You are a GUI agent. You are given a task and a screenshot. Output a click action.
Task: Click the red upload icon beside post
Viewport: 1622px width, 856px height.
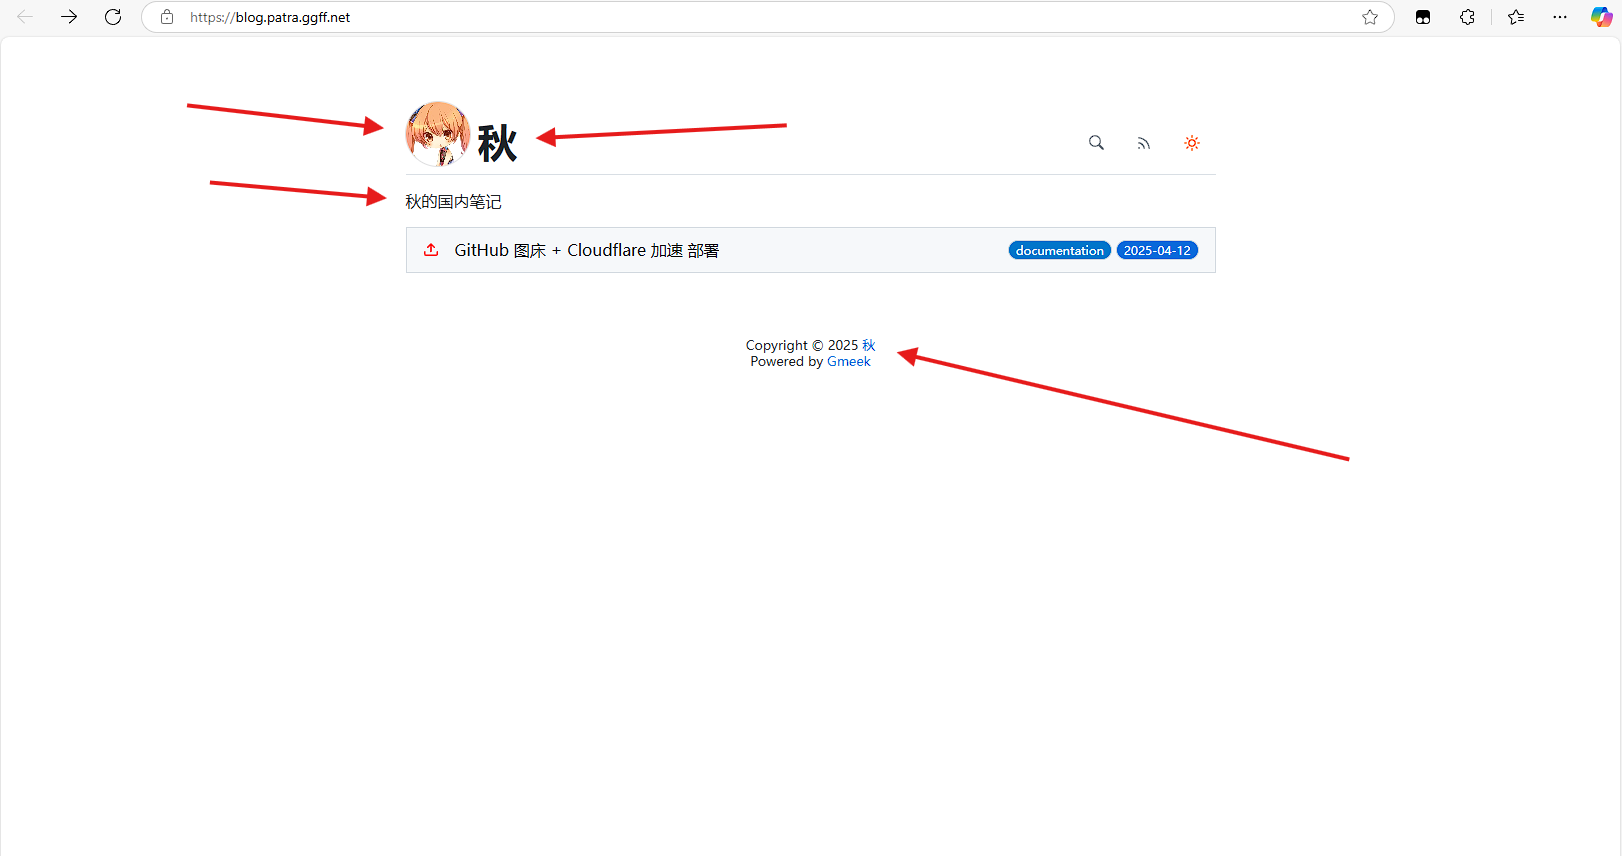pos(431,250)
